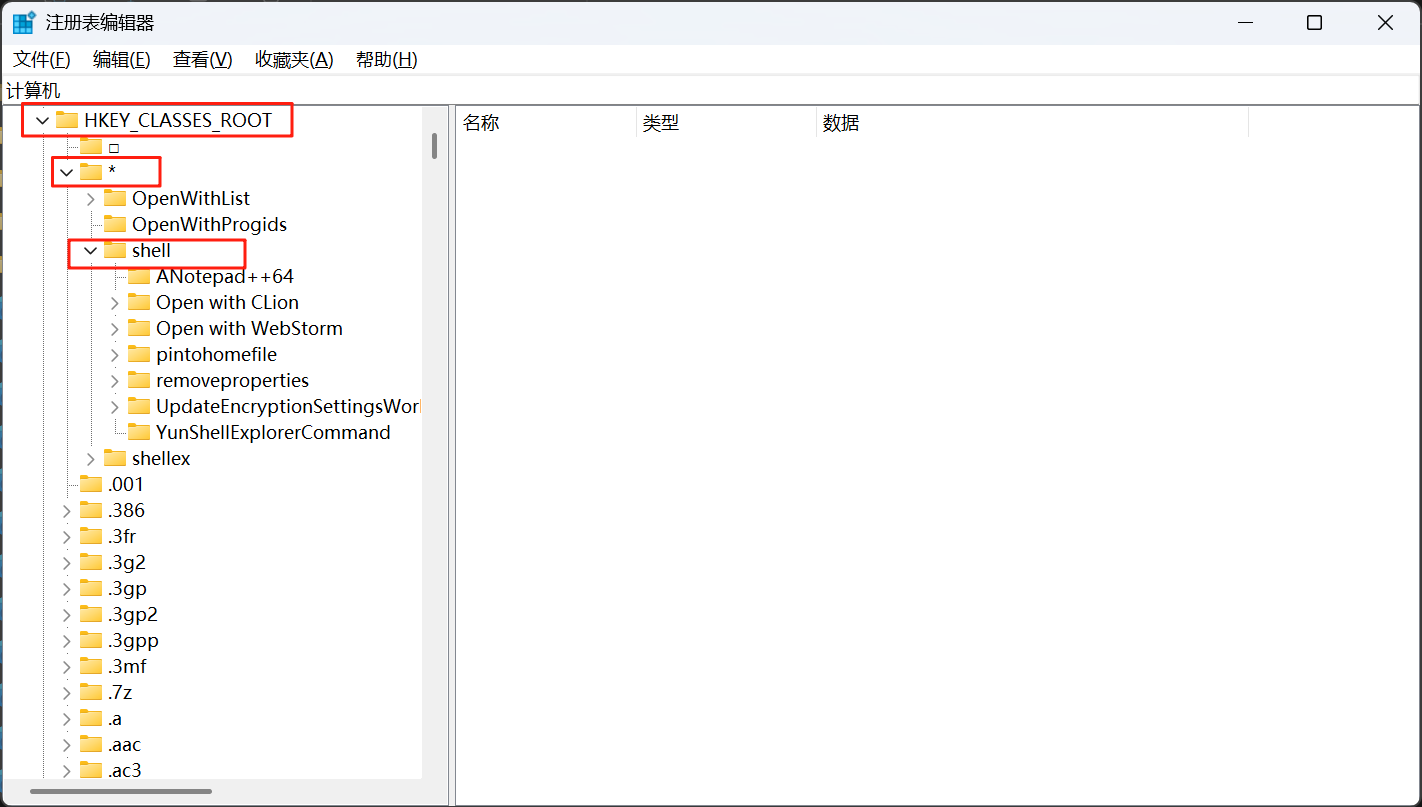1422x807 pixels.
Task: Click the Open with WebStorm folder icon
Action: [x=139, y=328]
